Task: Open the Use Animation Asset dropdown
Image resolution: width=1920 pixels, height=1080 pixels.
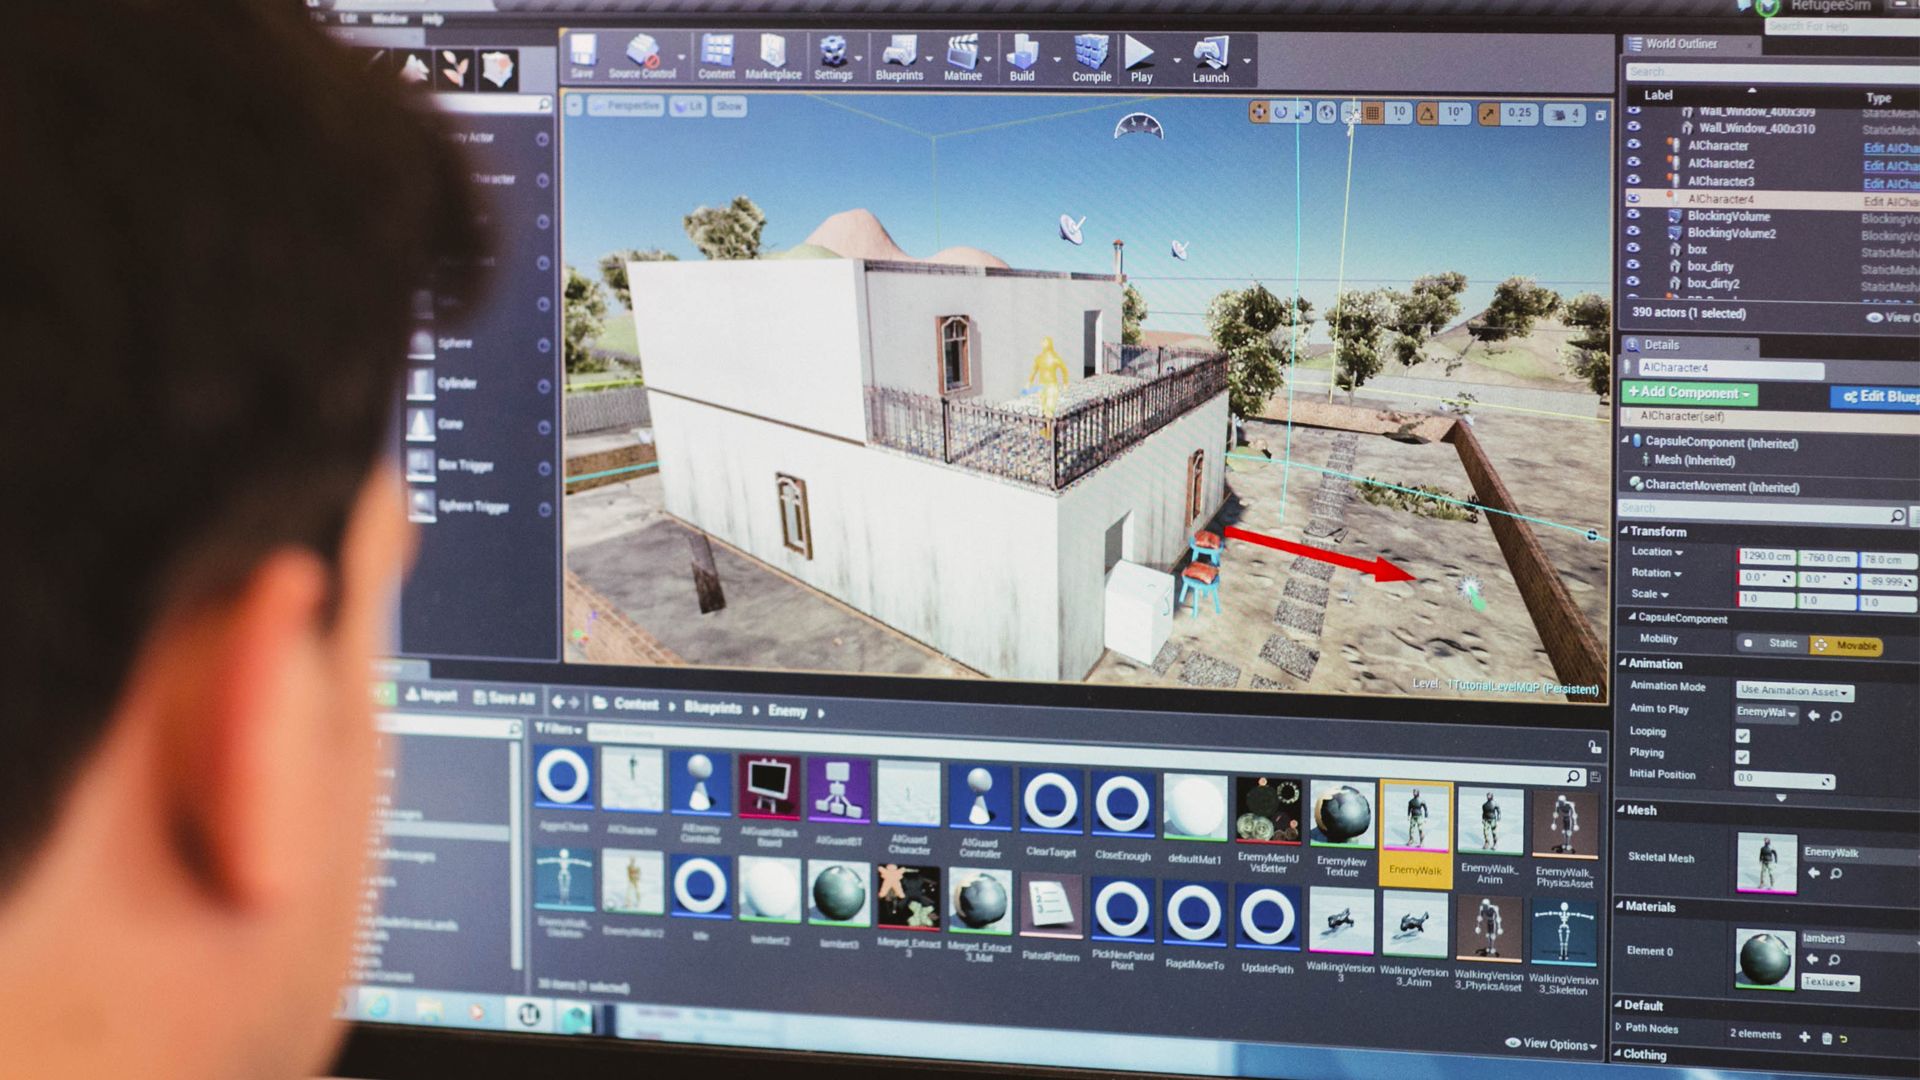Action: tap(1794, 691)
